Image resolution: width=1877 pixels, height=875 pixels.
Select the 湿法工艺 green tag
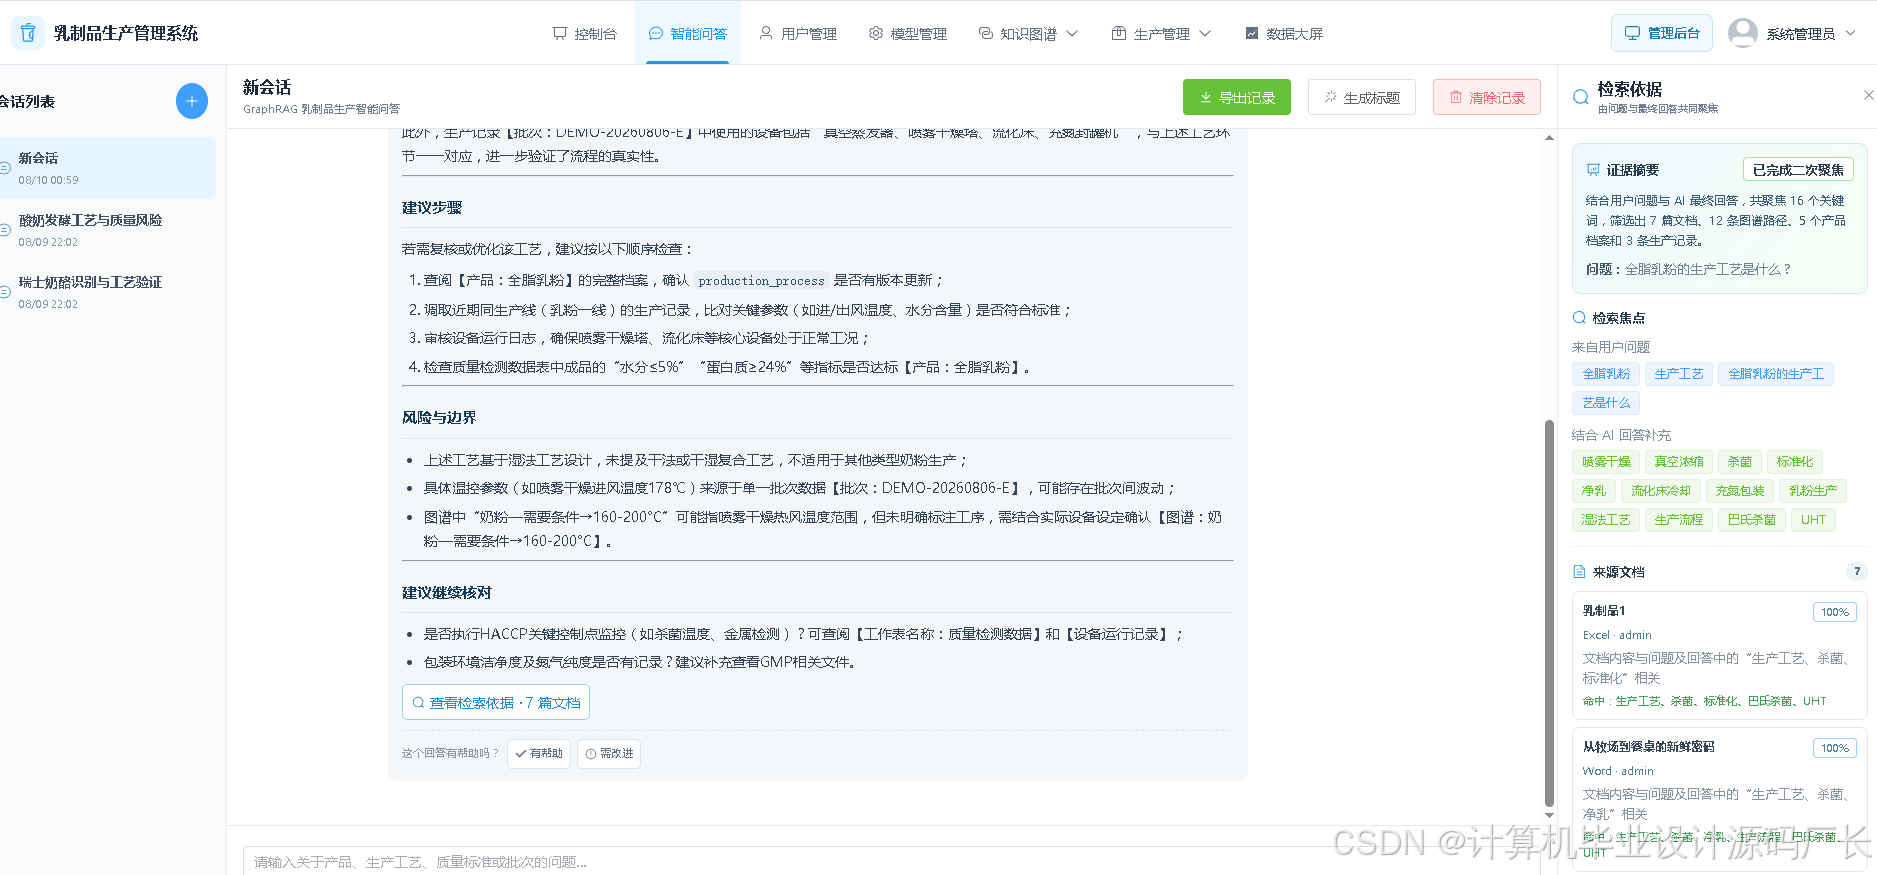(1606, 520)
